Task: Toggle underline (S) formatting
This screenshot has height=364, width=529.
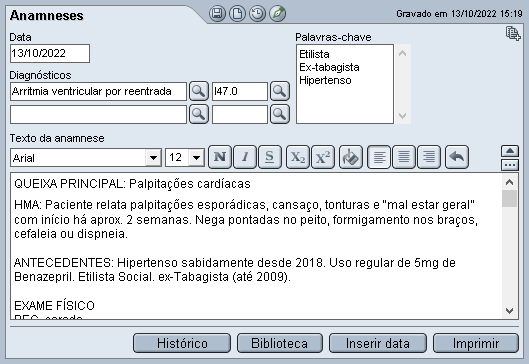Action: click(270, 157)
